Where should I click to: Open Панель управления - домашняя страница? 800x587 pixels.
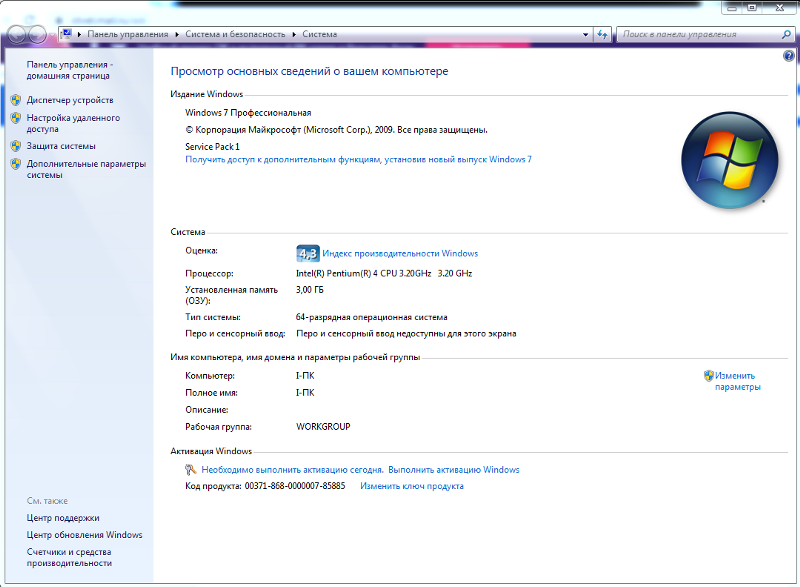(x=69, y=70)
